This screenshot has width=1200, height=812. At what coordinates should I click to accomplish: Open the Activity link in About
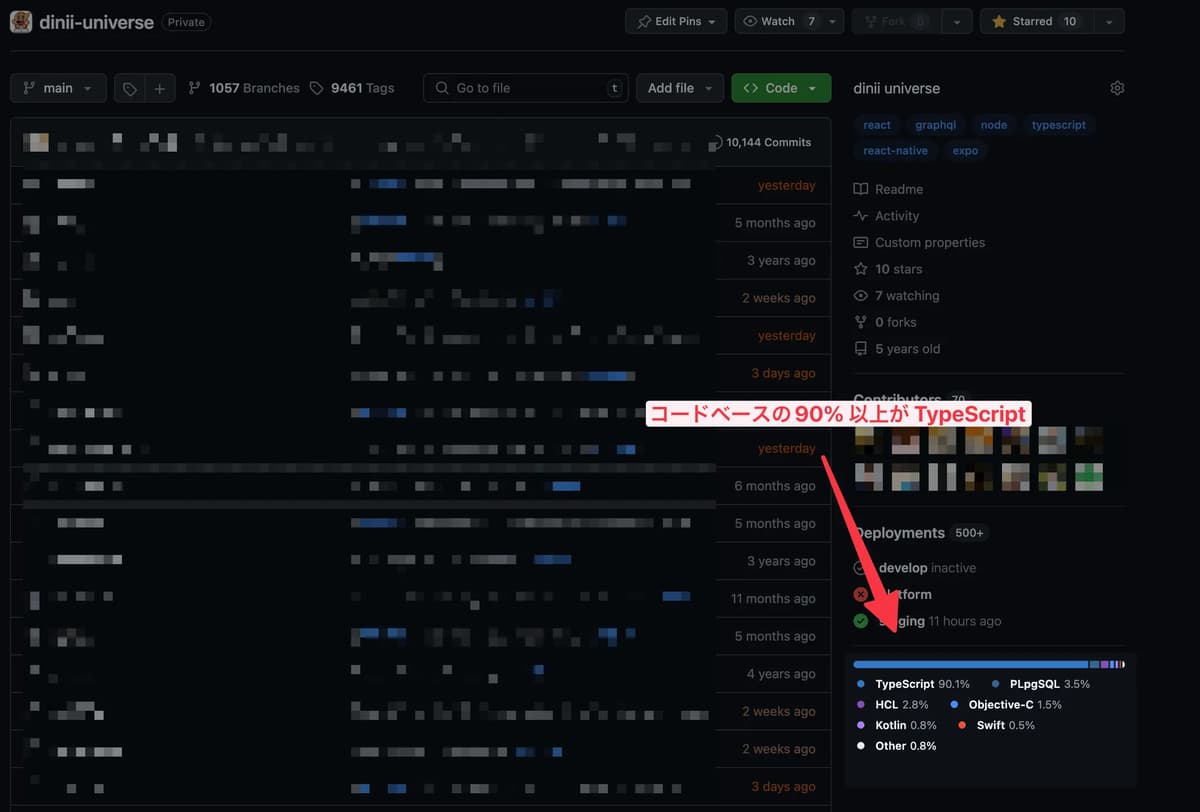(886, 216)
